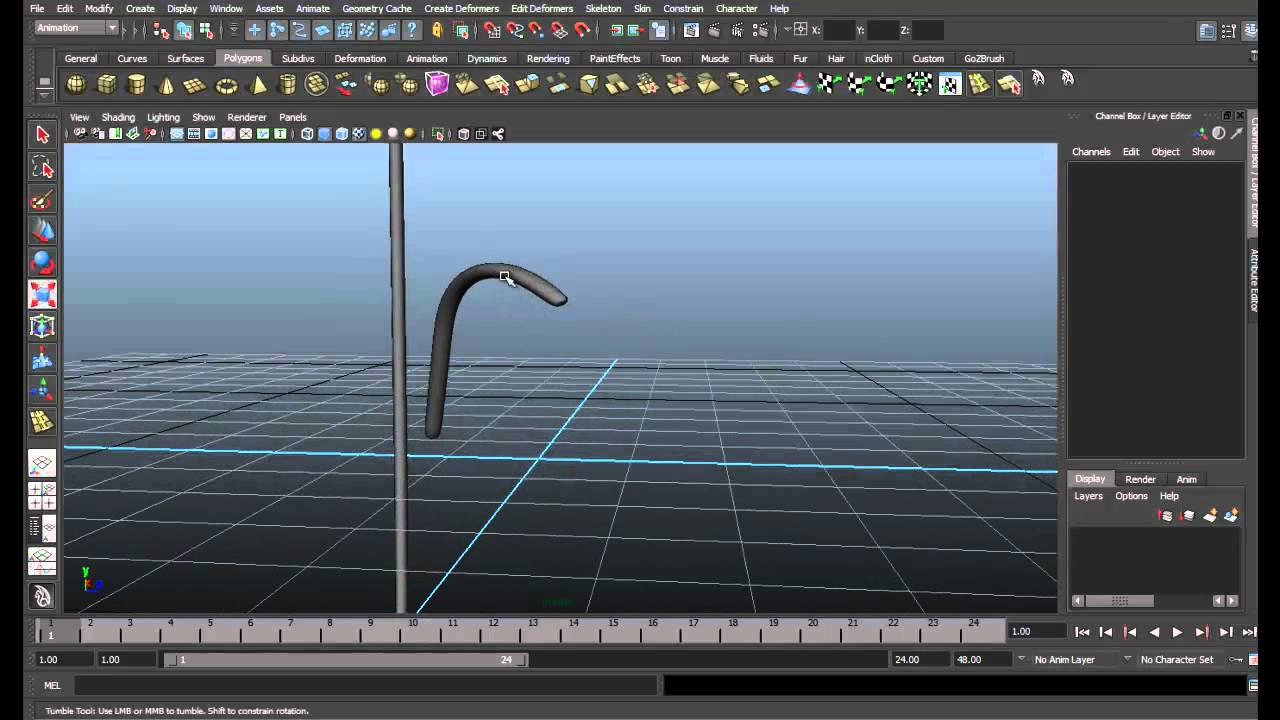The width and height of the screenshot is (1280, 720).
Task: Select the arrow Select tool
Action: coord(42,135)
